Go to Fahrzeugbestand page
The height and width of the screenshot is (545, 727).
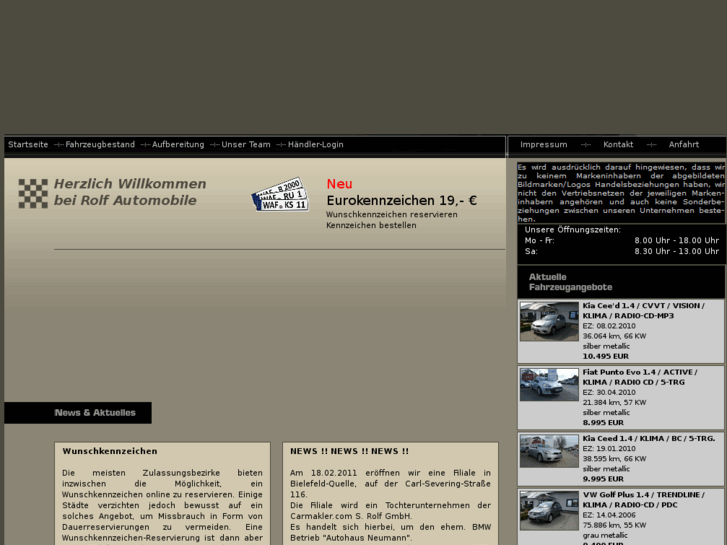[100, 145]
